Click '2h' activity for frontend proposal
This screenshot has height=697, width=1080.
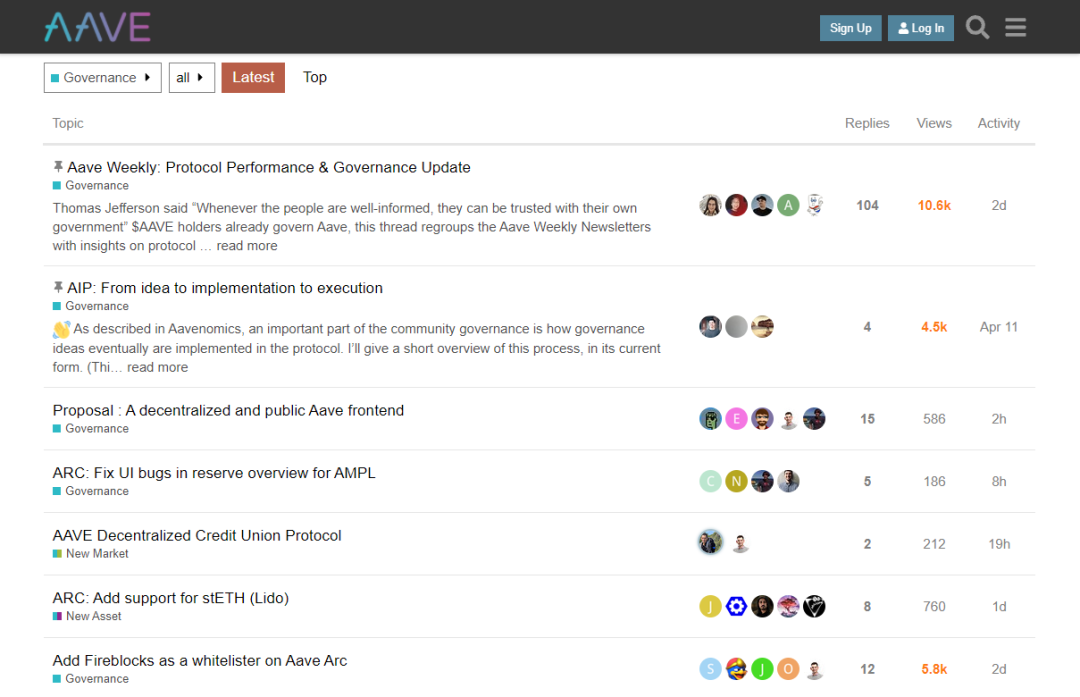(x=999, y=419)
